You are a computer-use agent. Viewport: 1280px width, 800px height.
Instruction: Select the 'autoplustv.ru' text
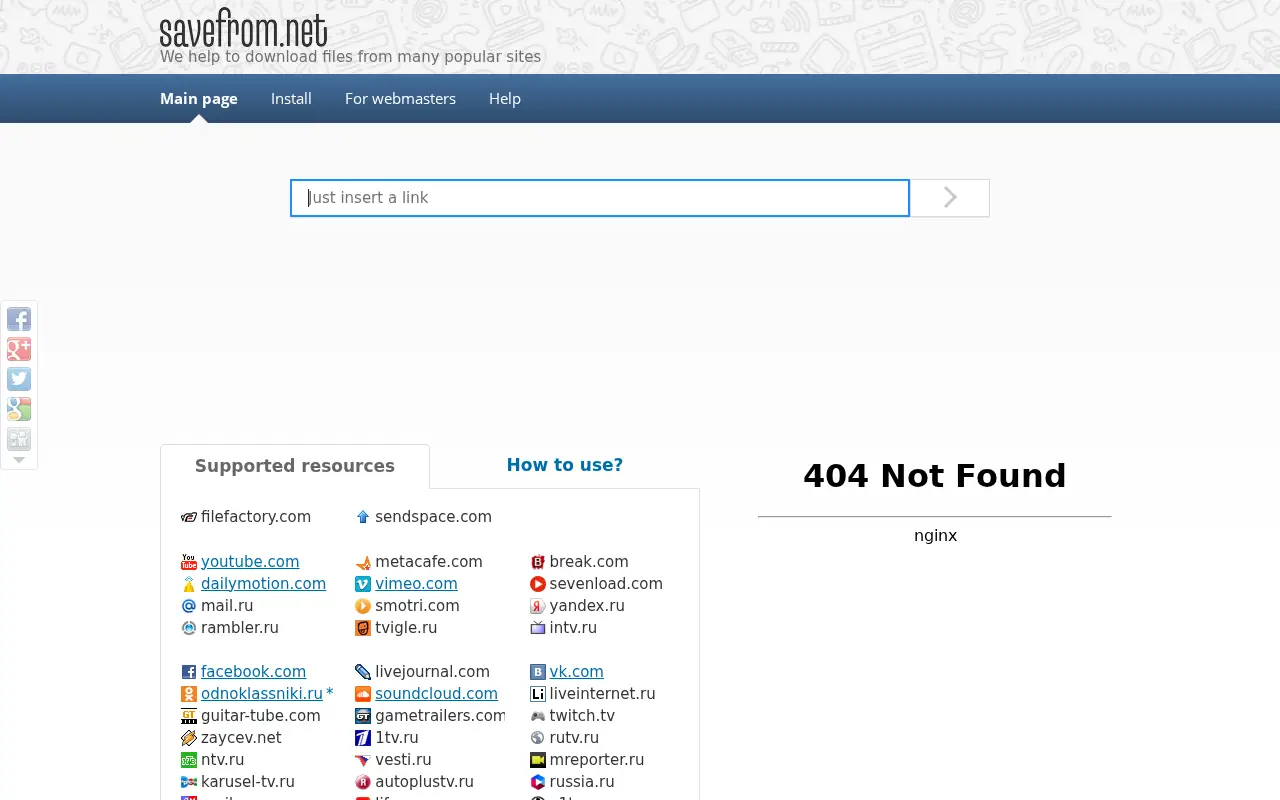point(424,782)
